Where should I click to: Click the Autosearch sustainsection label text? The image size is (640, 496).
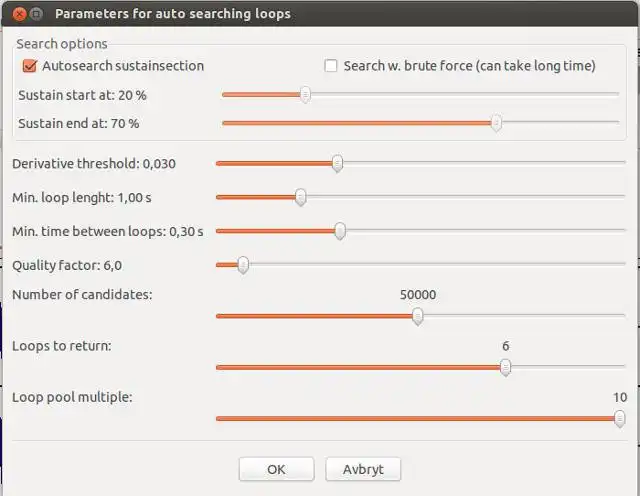pyautogui.click(x=122, y=66)
